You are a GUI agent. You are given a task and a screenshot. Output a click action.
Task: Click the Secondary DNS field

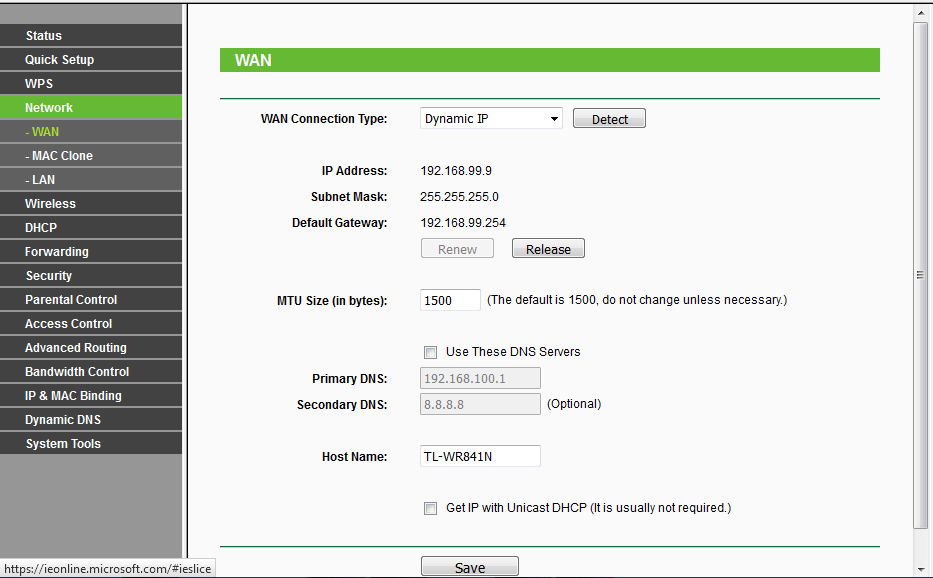click(x=480, y=404)
